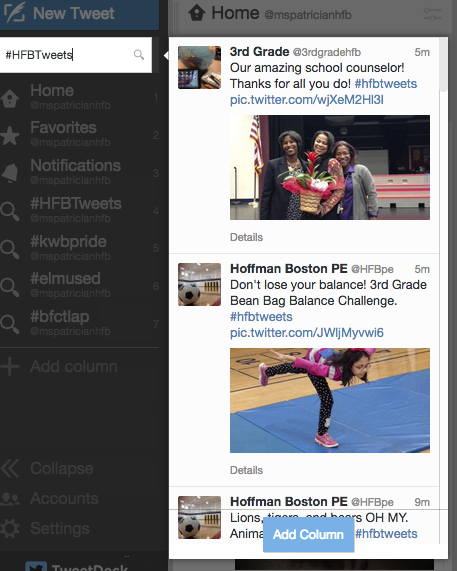Click the 5m timestamp on 3rd Grade tweet

click(x=422, y=52)
